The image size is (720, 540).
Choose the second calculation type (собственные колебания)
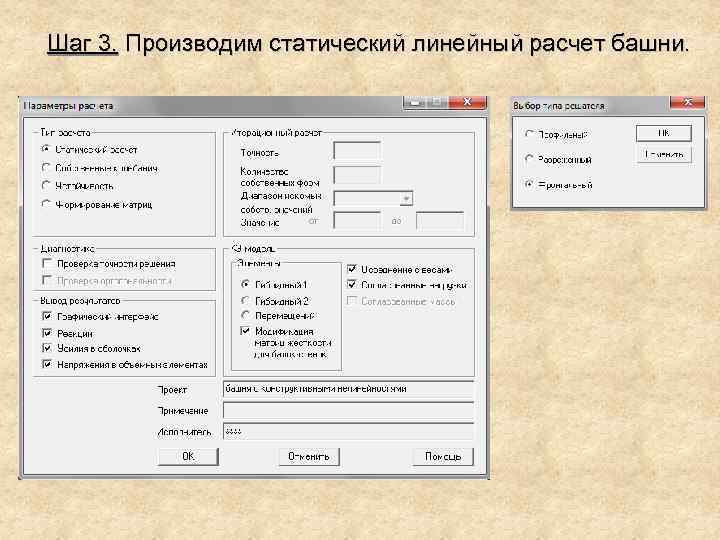tap(45, 168)
